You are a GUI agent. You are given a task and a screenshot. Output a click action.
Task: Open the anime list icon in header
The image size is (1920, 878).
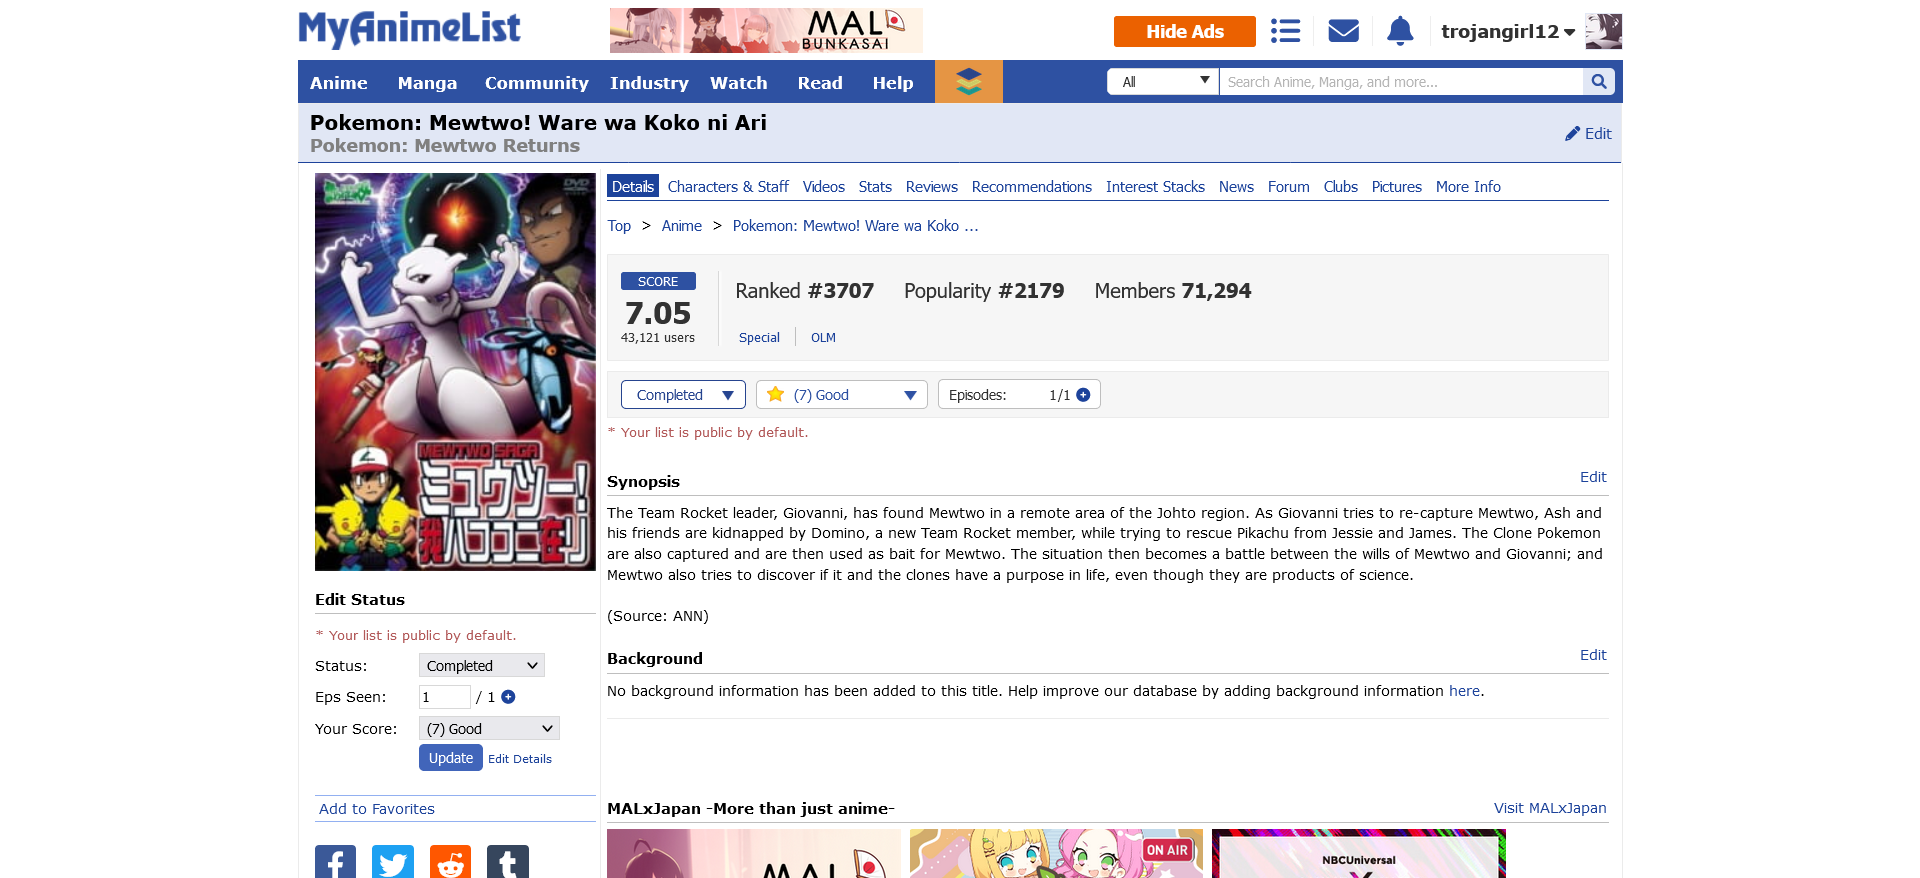[x=1285, y=31]
